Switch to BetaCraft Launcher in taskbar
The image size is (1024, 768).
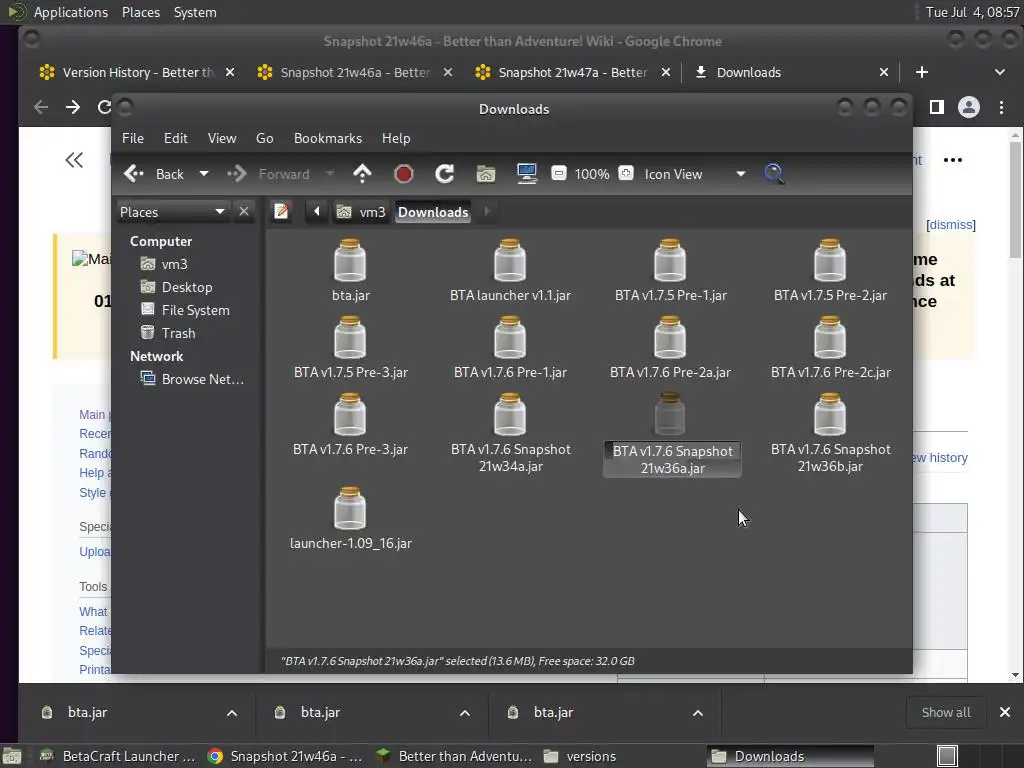[118, 756]
